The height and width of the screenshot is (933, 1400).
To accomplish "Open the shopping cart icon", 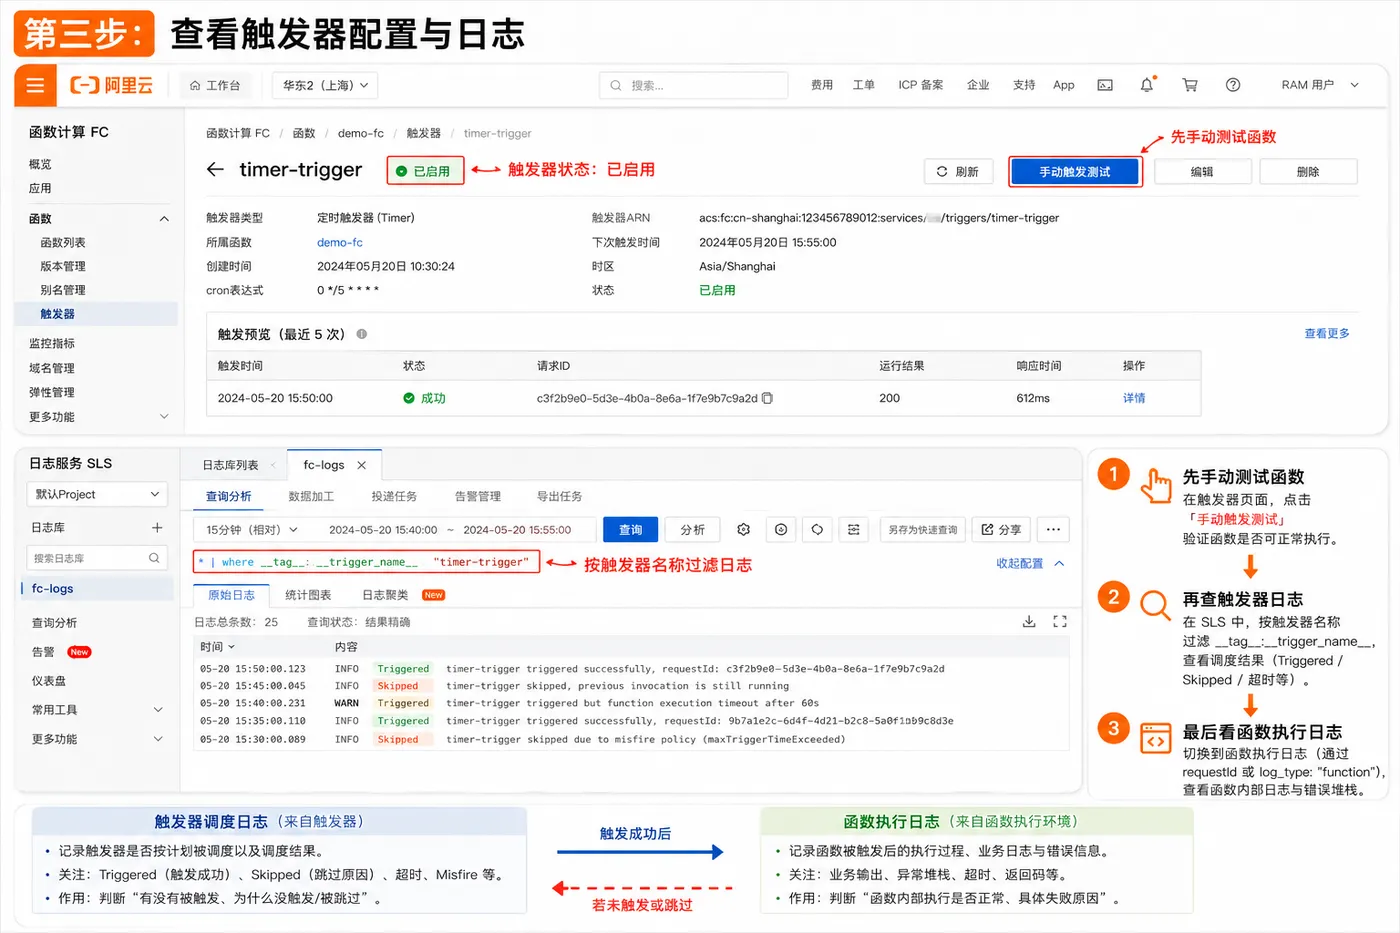I will pos(1190,85).
